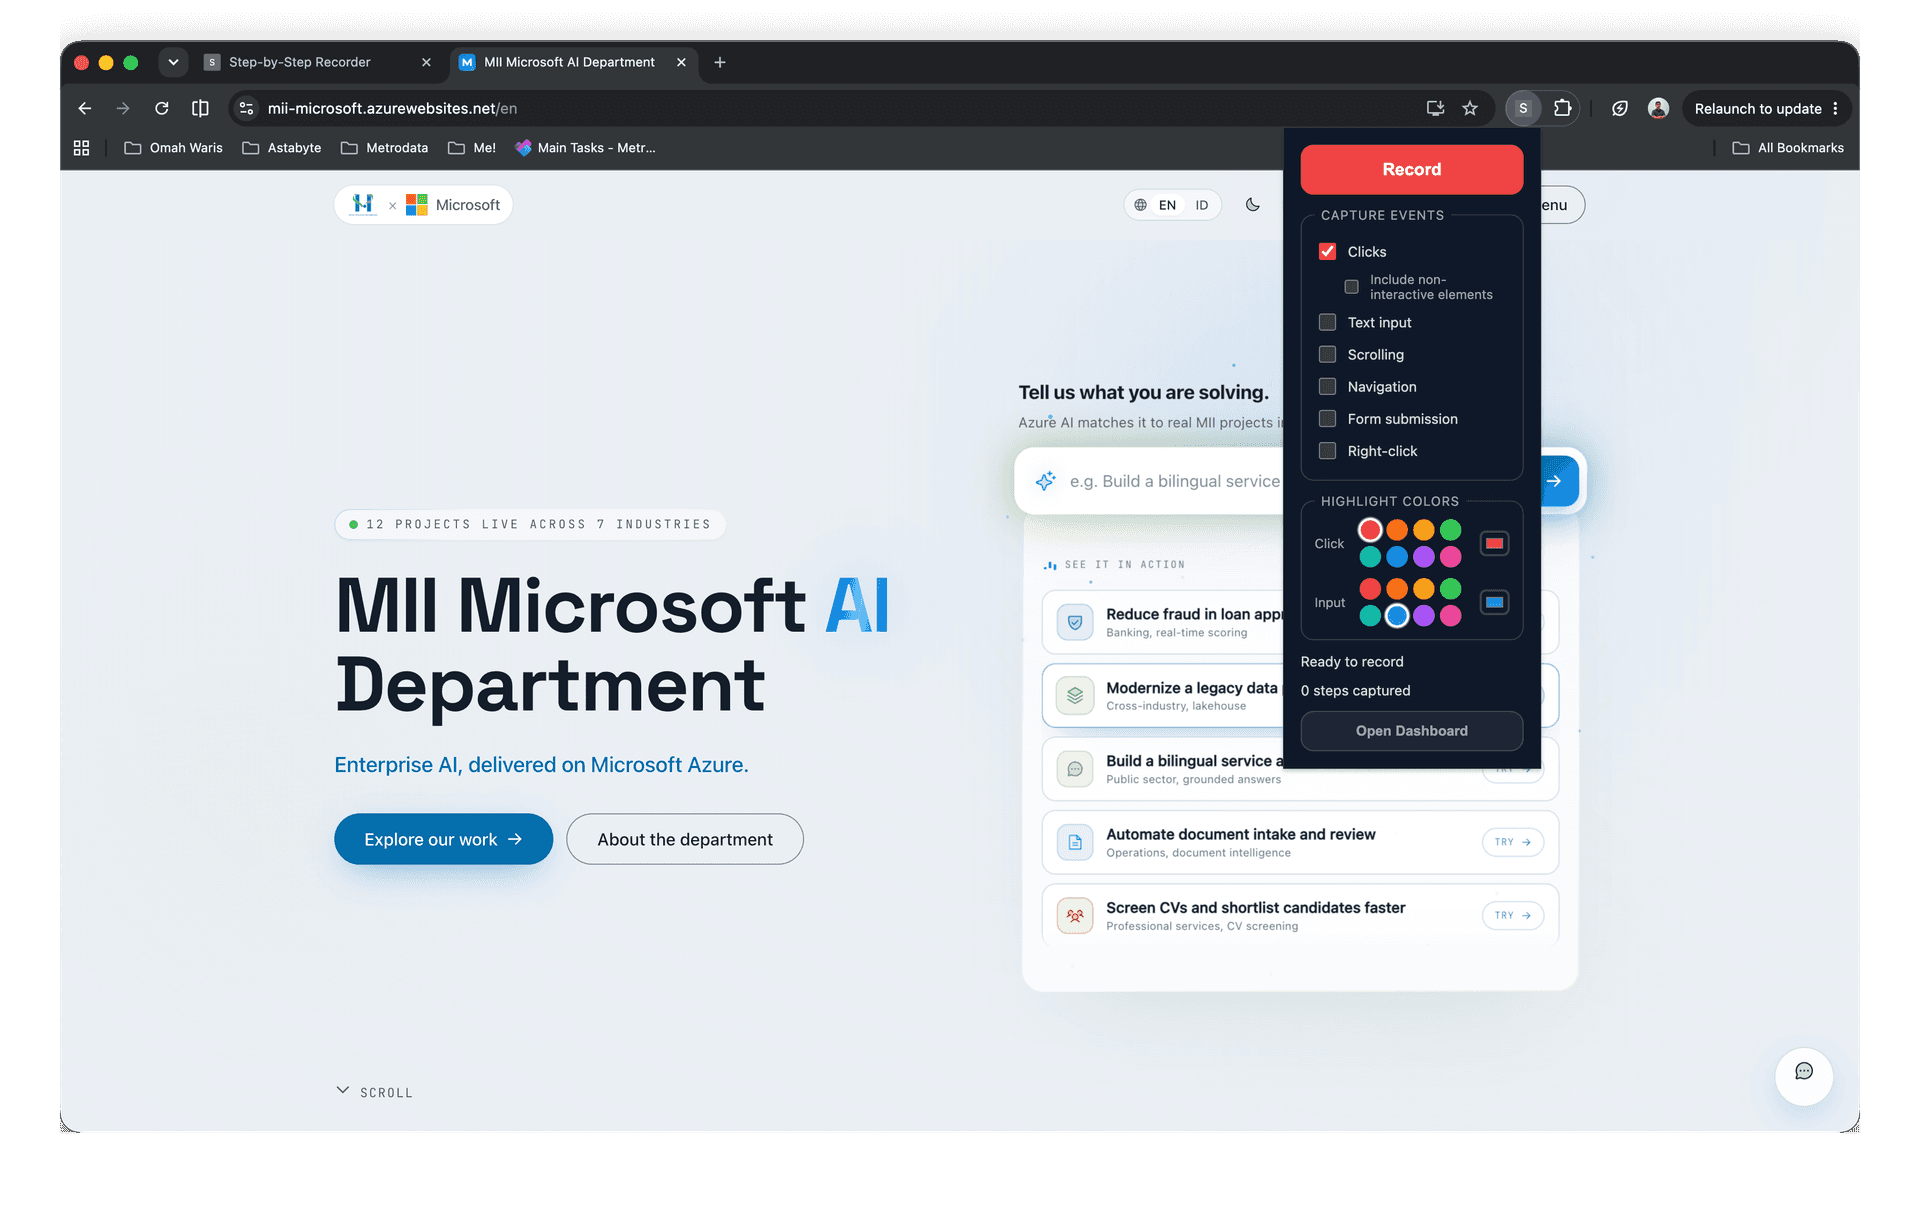Click the Open Dashboard button
This screenshot has height=1212, width=1920.
point(1411,731)
